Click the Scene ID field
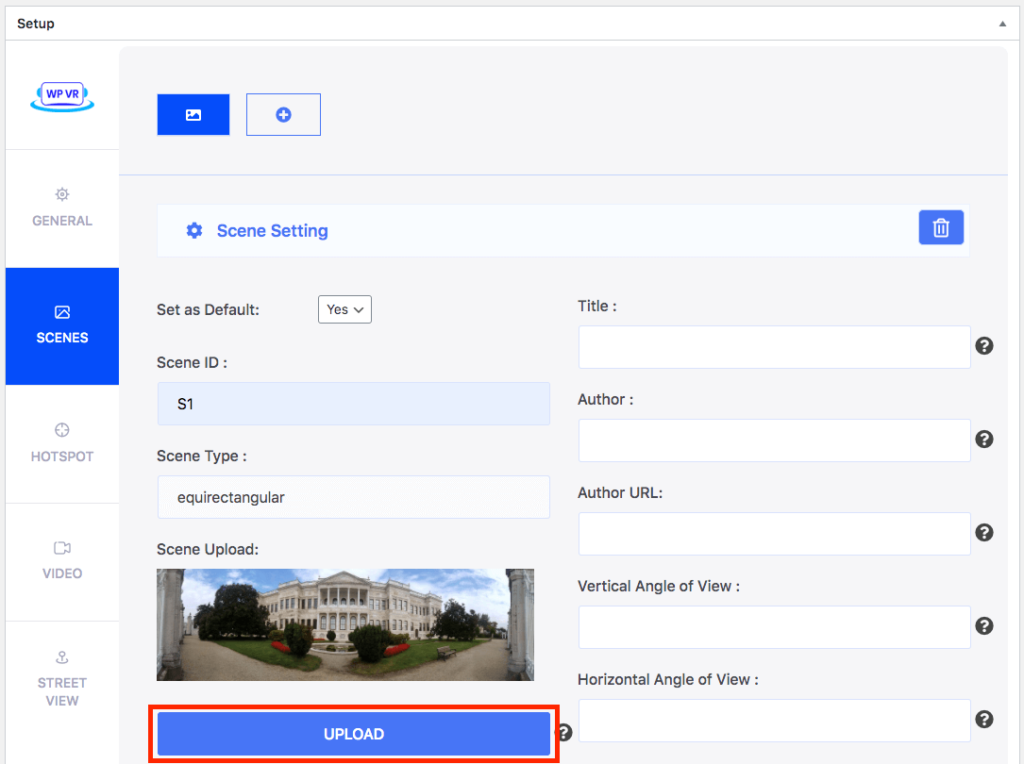This screenshot has height=764, width=1024. pyautogui.click(x=353, y=404)
